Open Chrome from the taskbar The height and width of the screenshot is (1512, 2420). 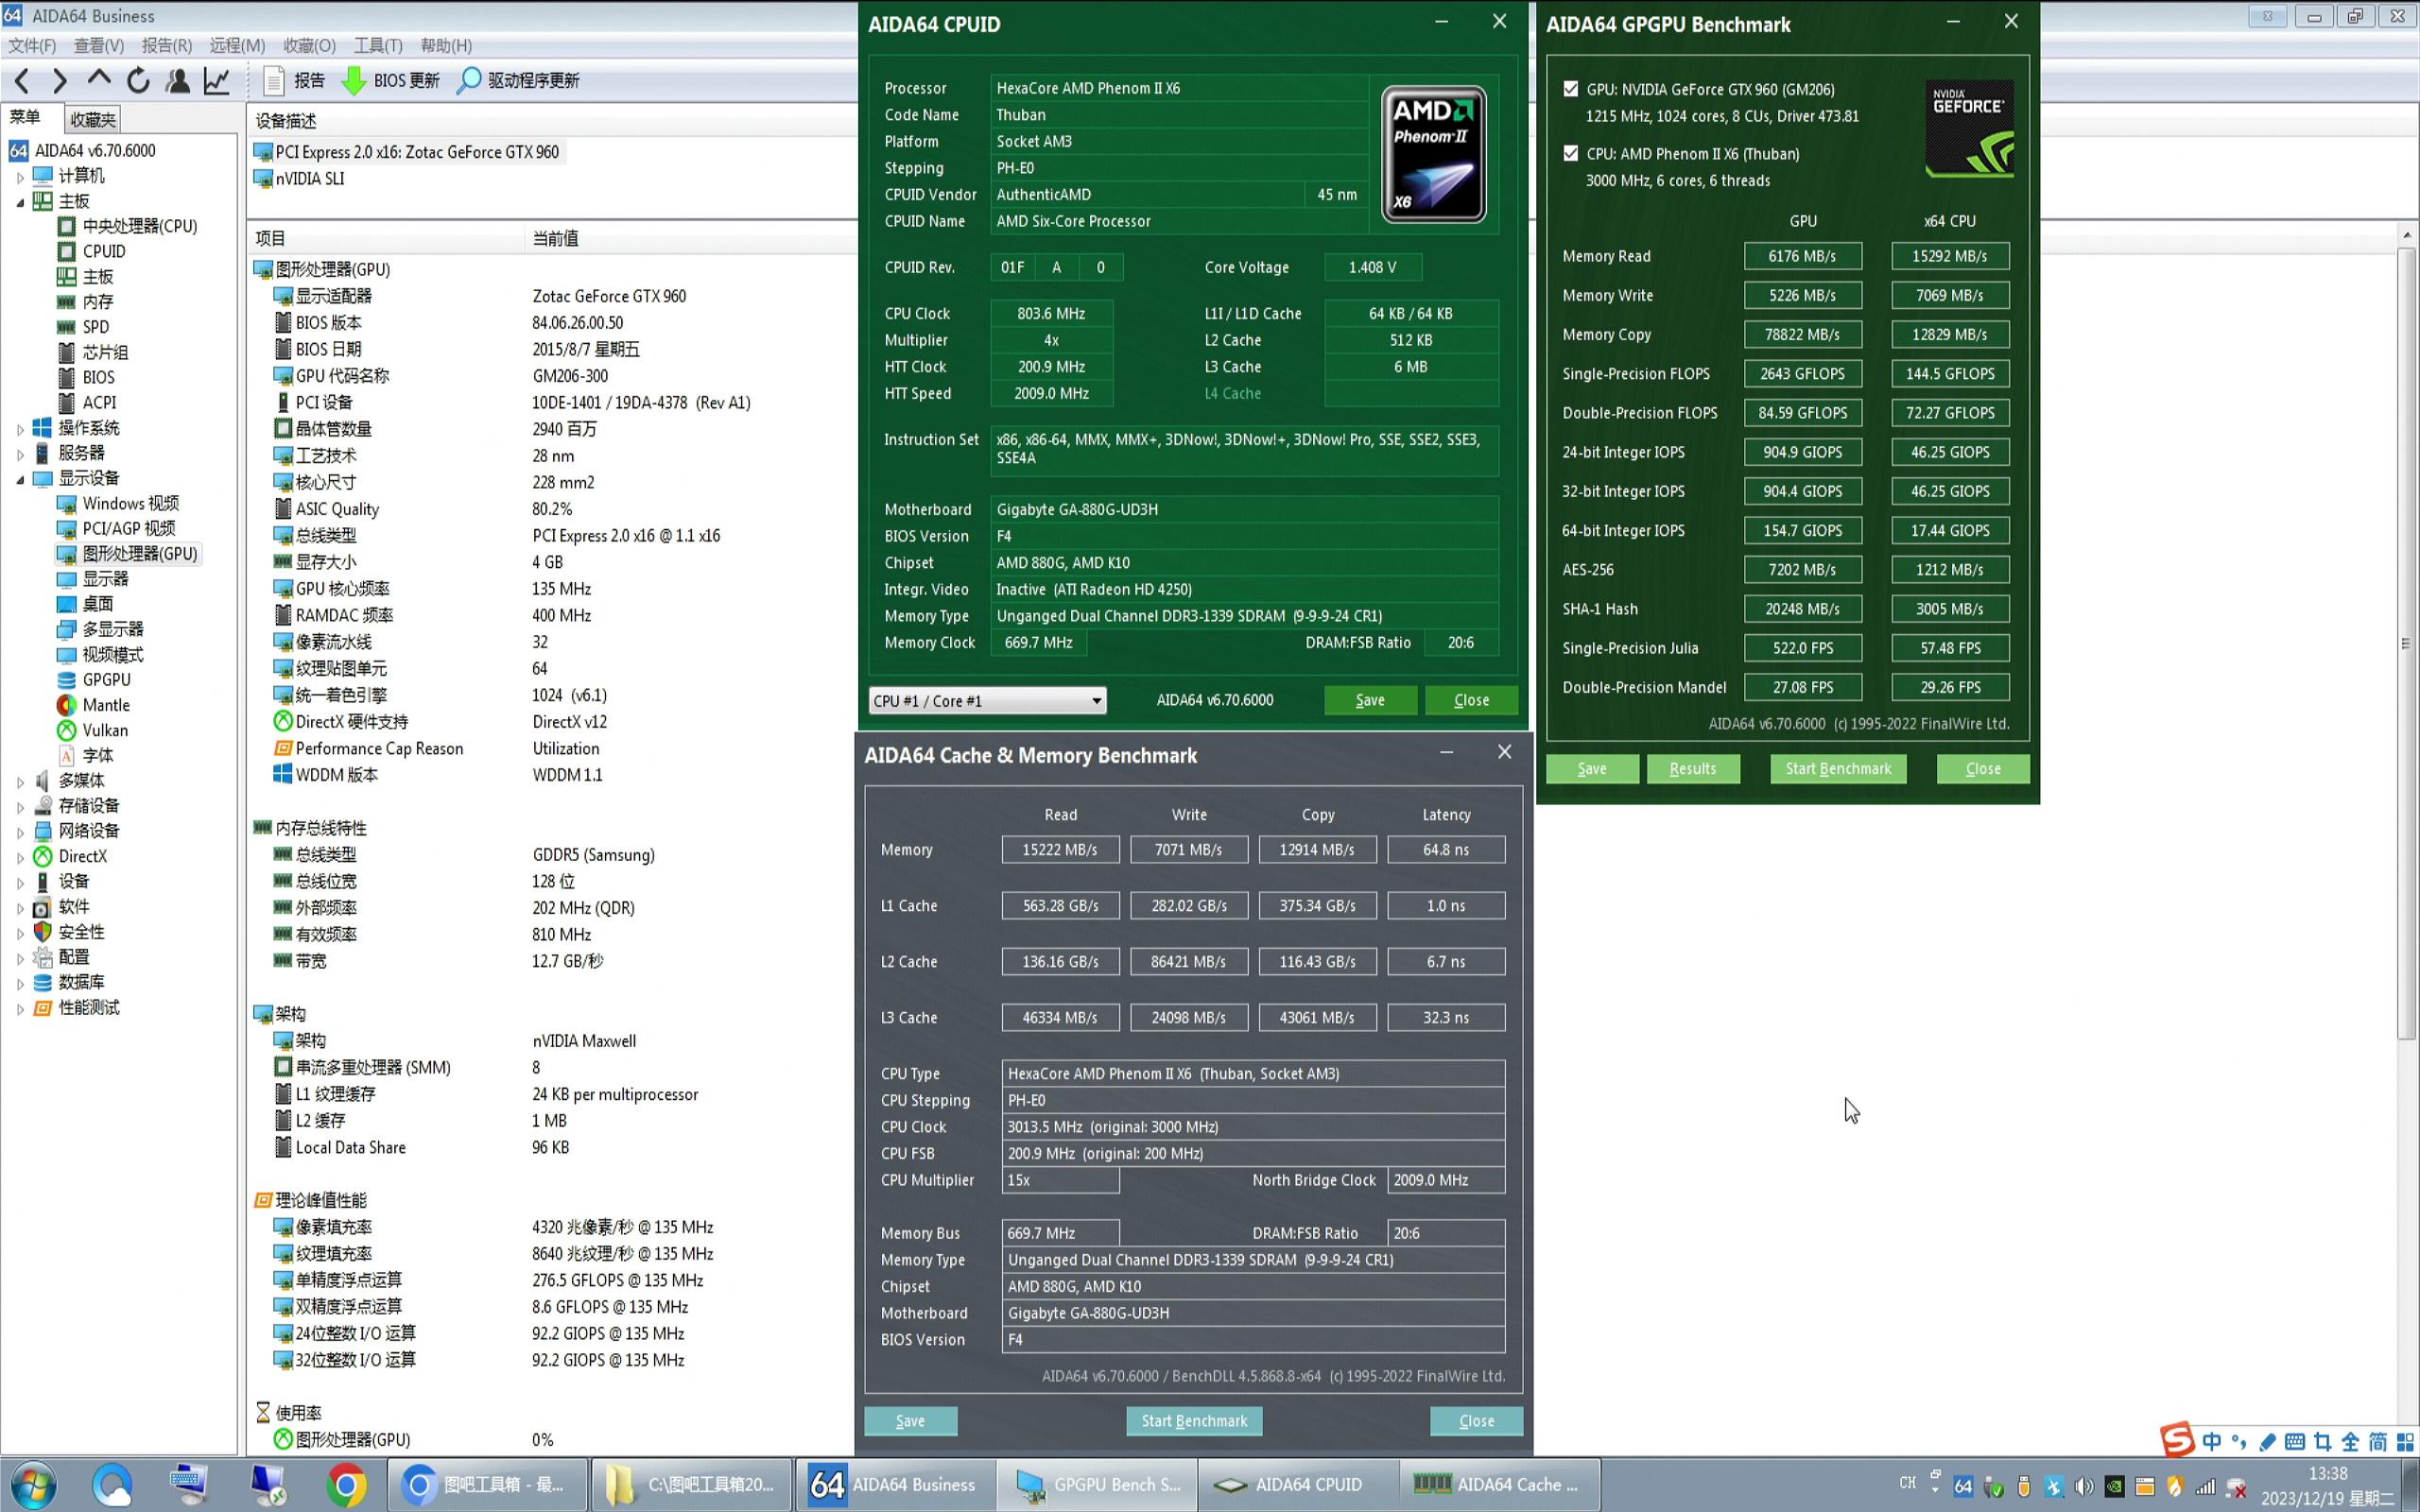coord(345,1484)
